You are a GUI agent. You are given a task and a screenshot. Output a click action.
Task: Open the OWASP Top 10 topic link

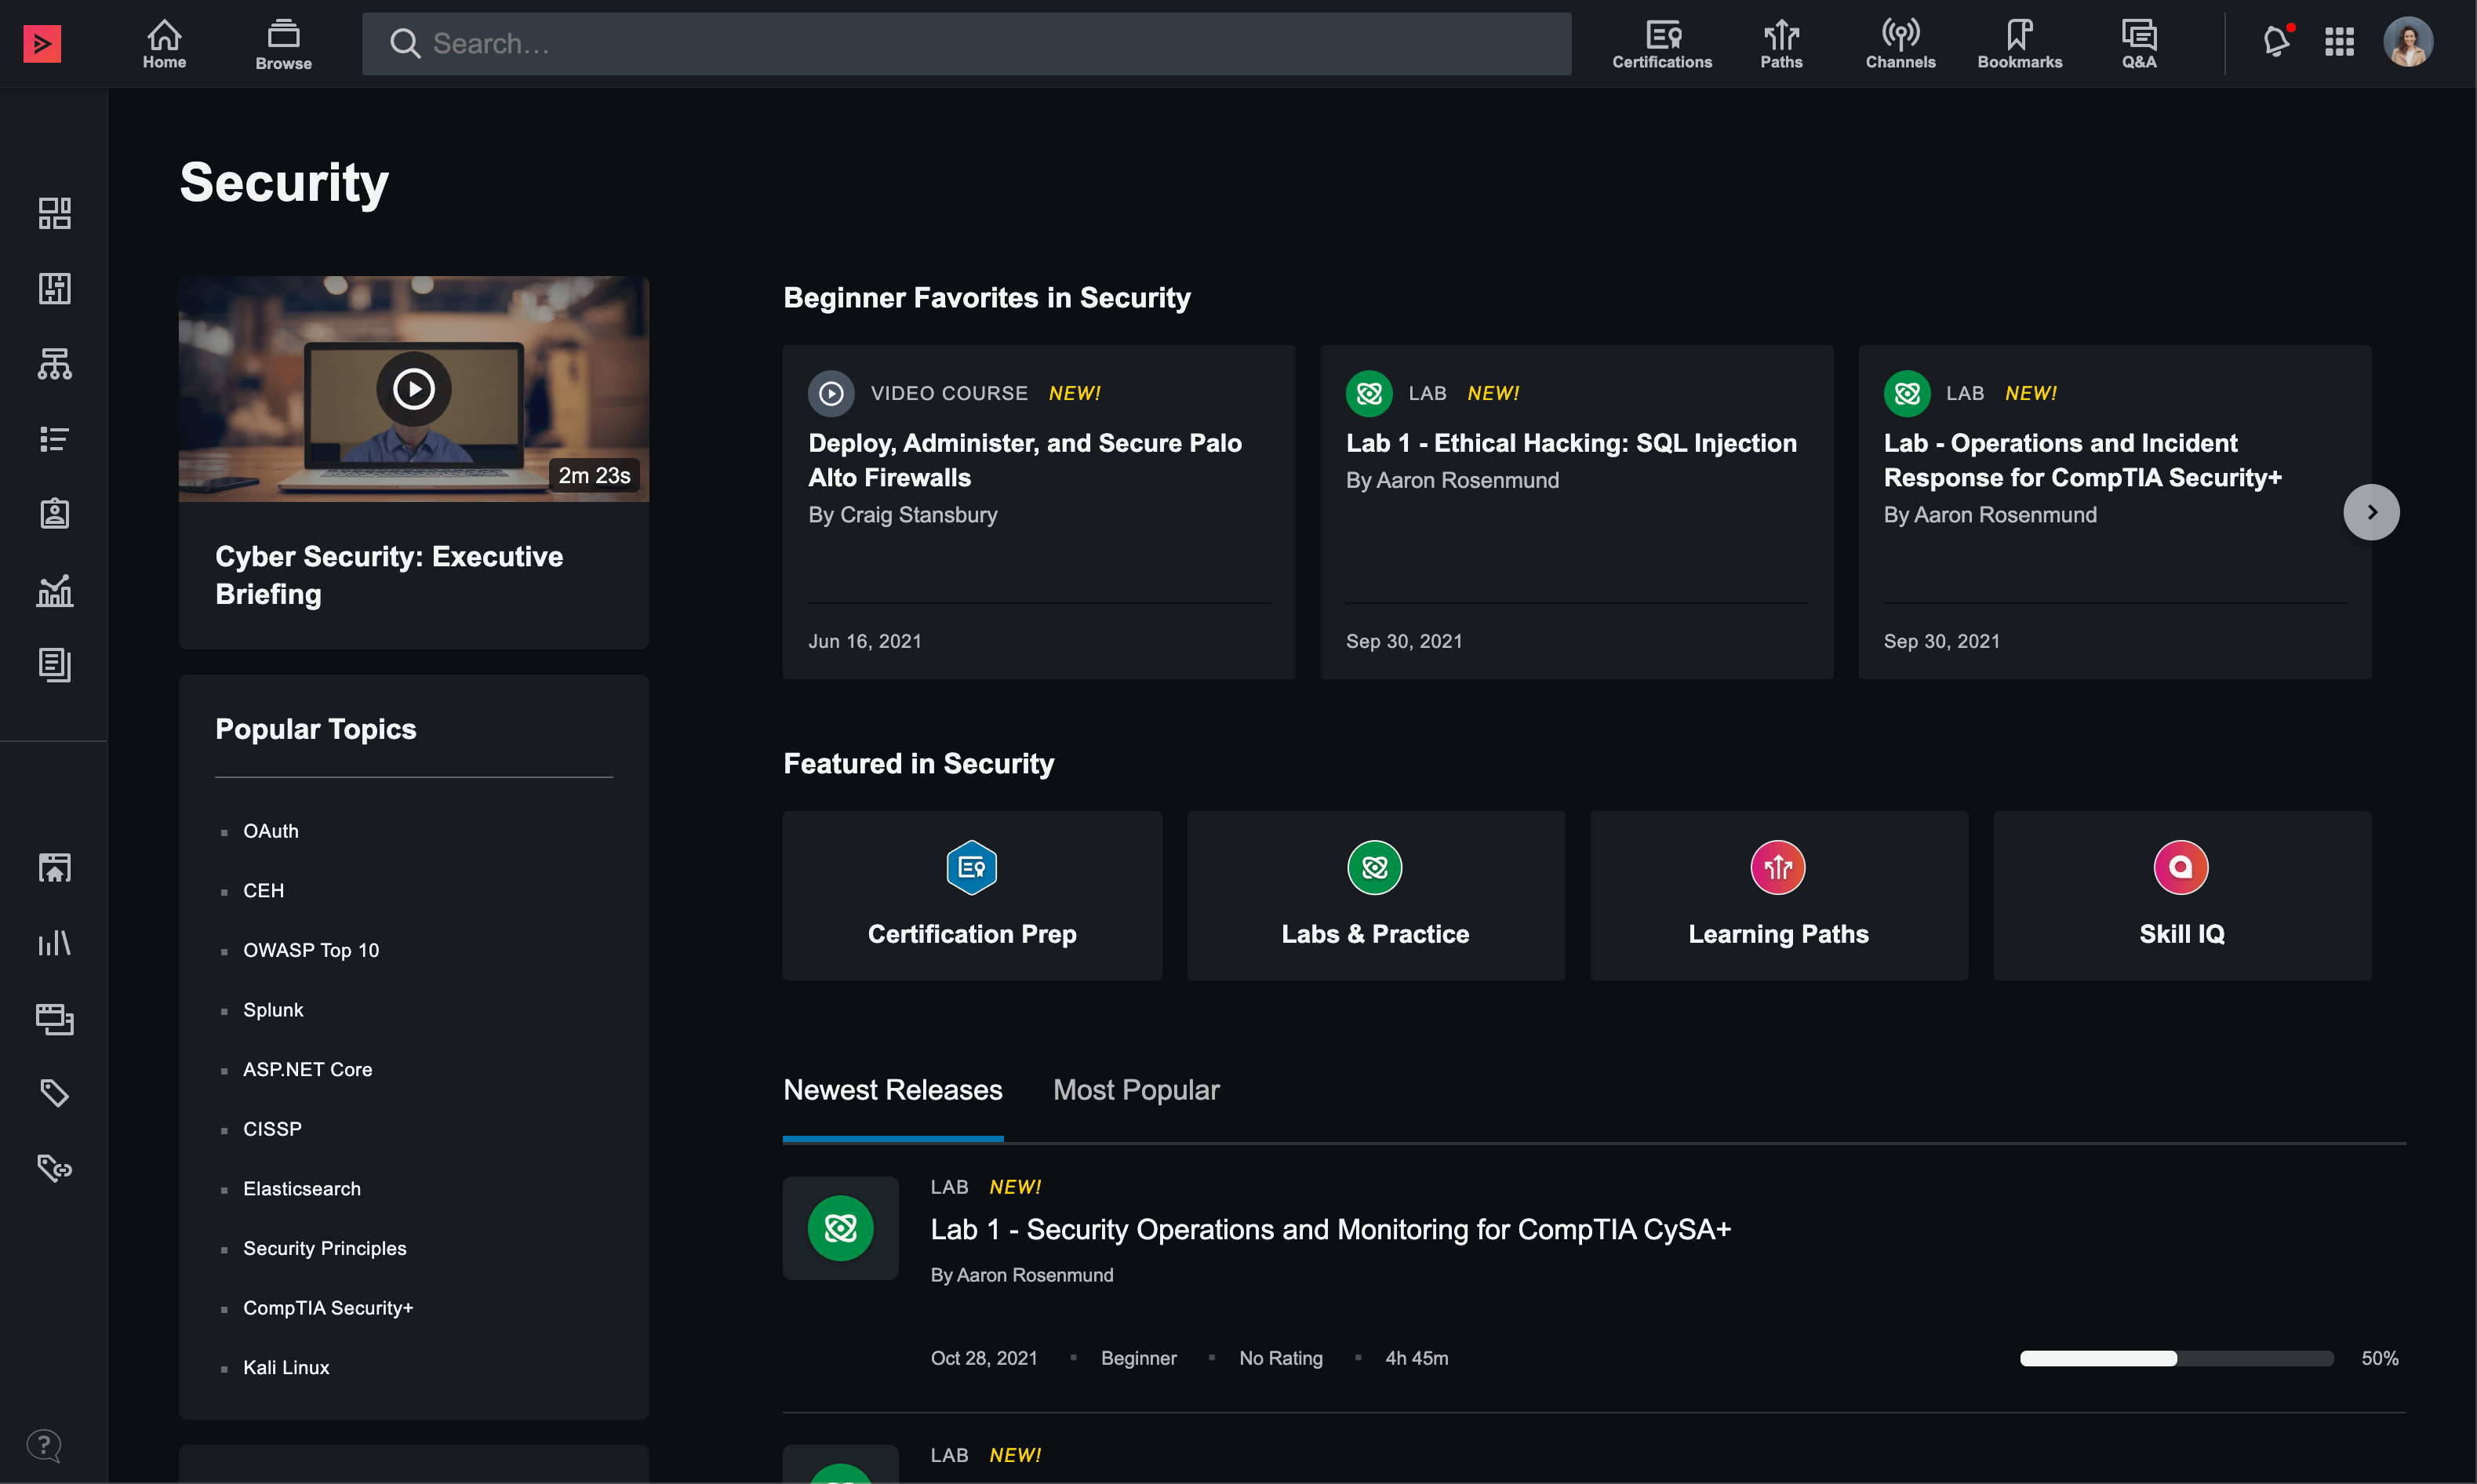pos(310,950)
